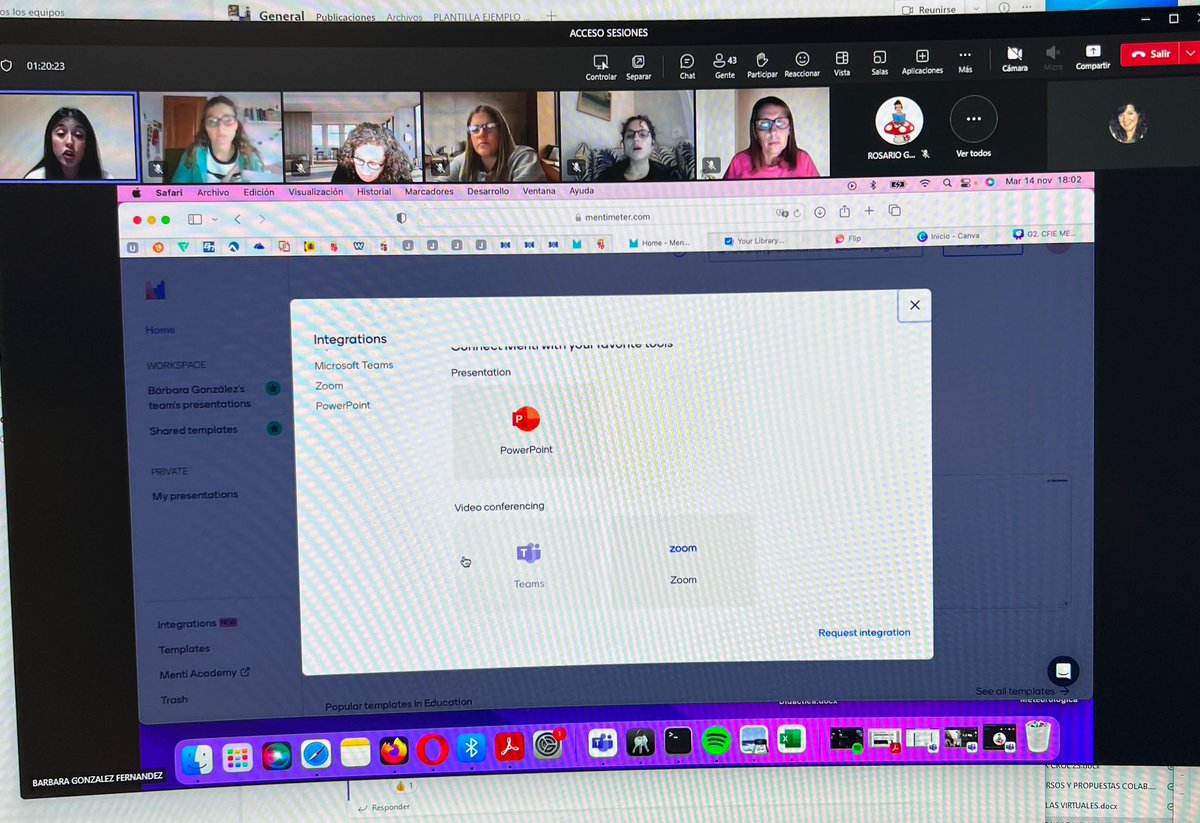Open the Mentimeter help chat bubble
Image resolution: width=1200 pixels, height=823 pixels.
pyautogui.click(x=1062, y=671)
